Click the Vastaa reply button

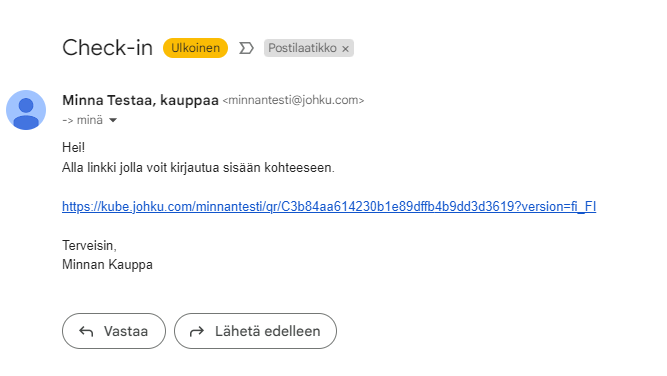114,331
